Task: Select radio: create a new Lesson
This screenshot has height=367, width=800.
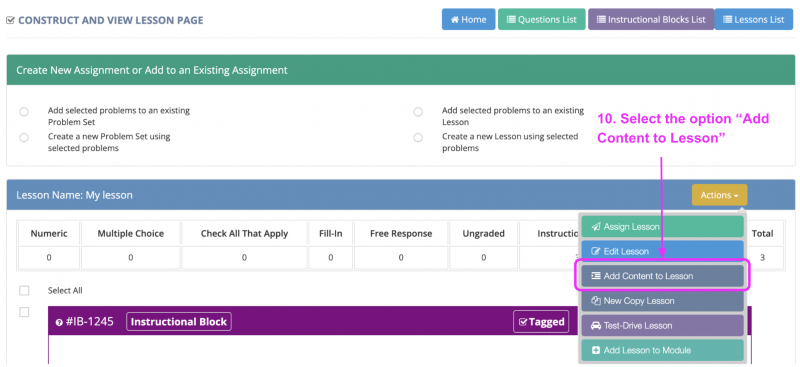Action: [418, 137]
